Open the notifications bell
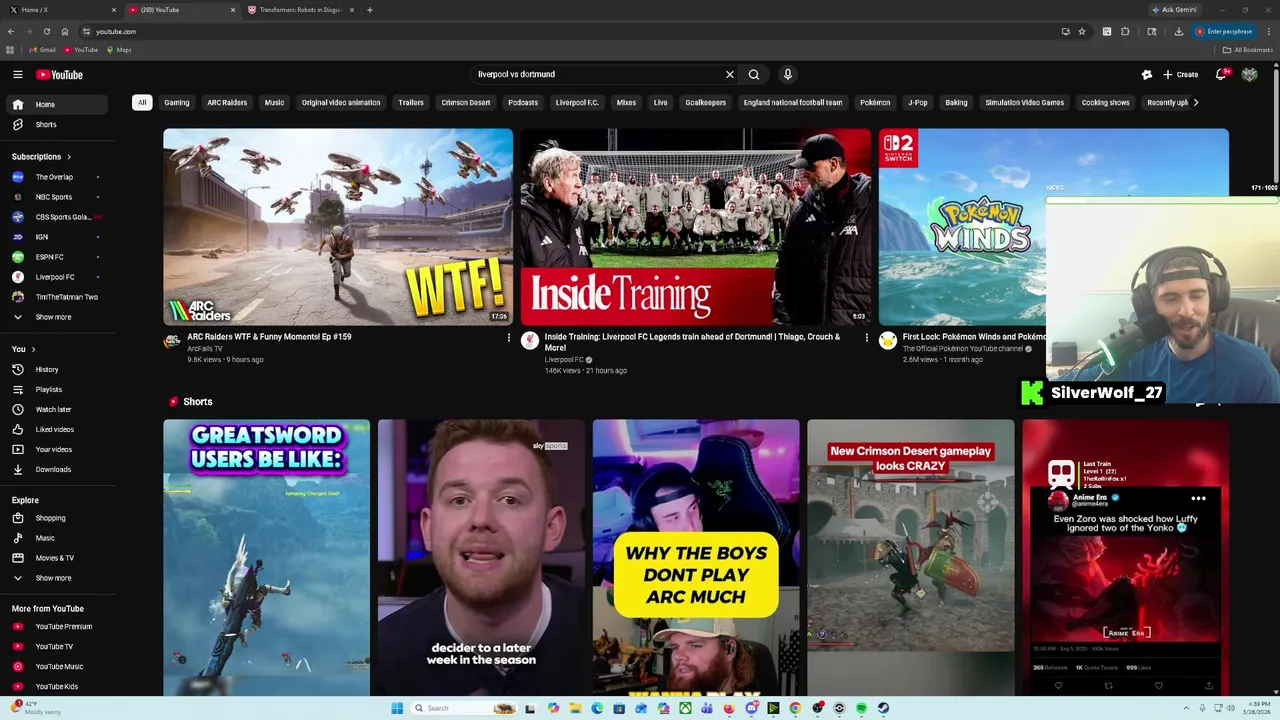This screenshot has width=1280, height=720. pyautogui.click(x=1221, y=74)
